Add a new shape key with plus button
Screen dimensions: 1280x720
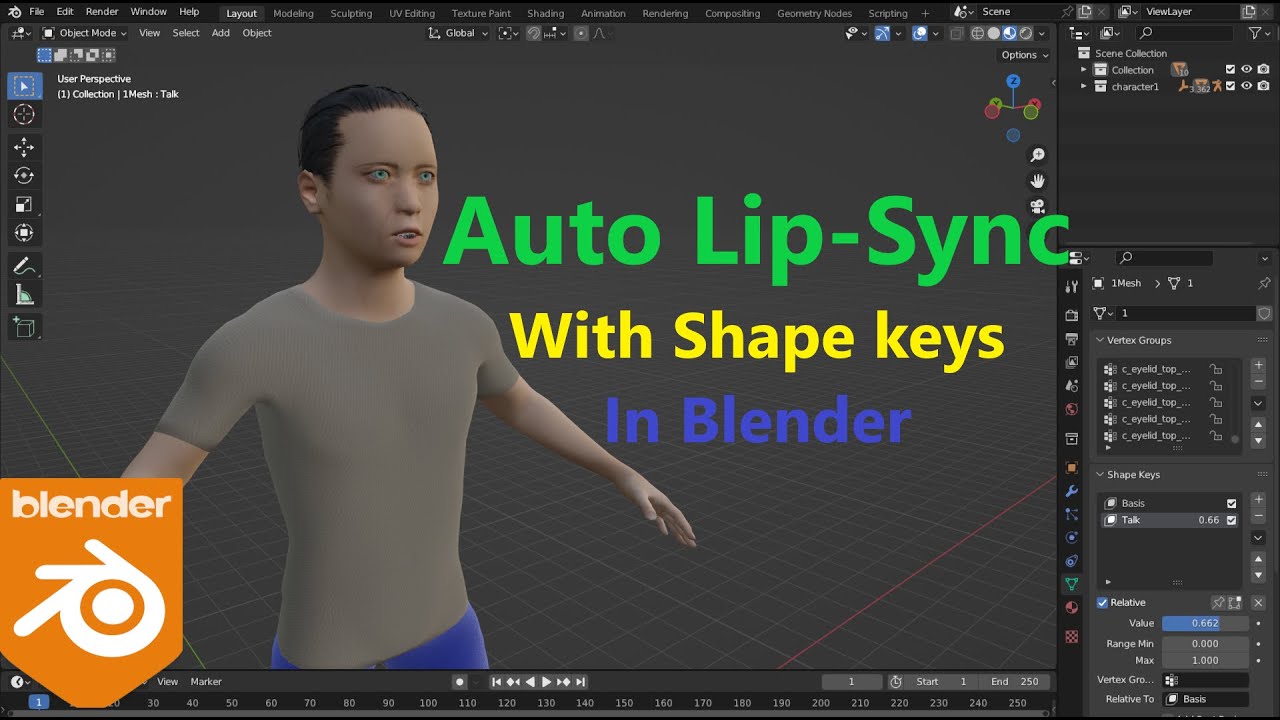click(1259, 499)
